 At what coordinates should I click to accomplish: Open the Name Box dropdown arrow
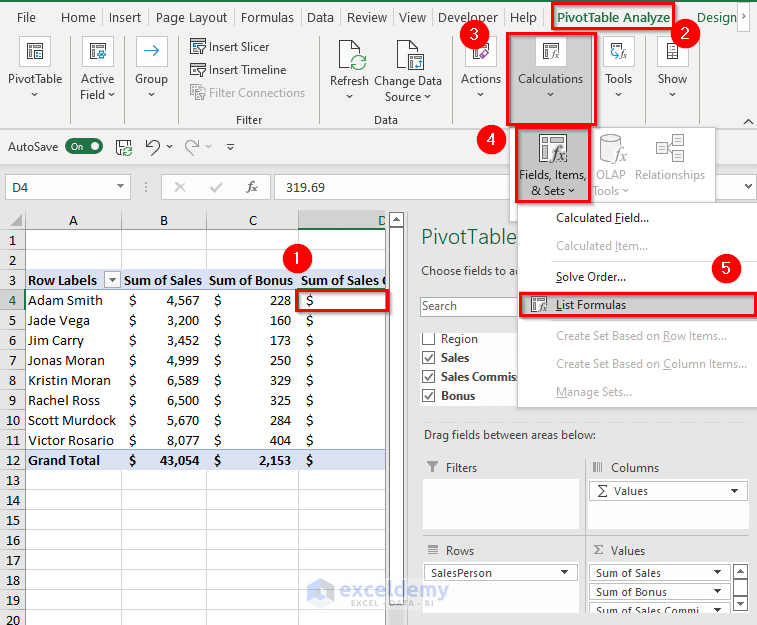pyautogui.click(x=120, y=187)
